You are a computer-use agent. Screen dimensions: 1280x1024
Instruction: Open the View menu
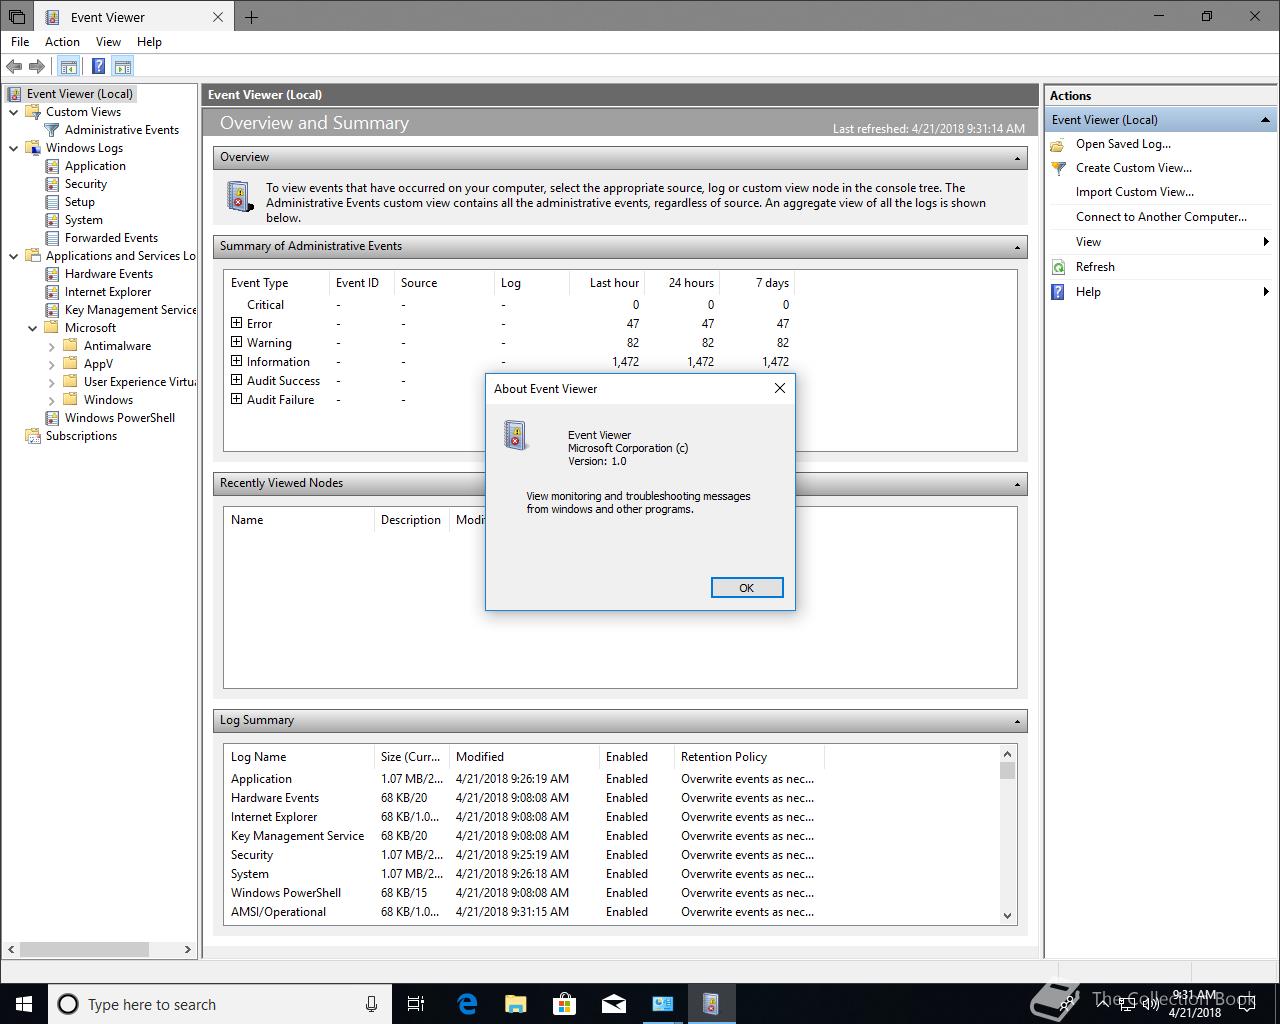point(108,42)
